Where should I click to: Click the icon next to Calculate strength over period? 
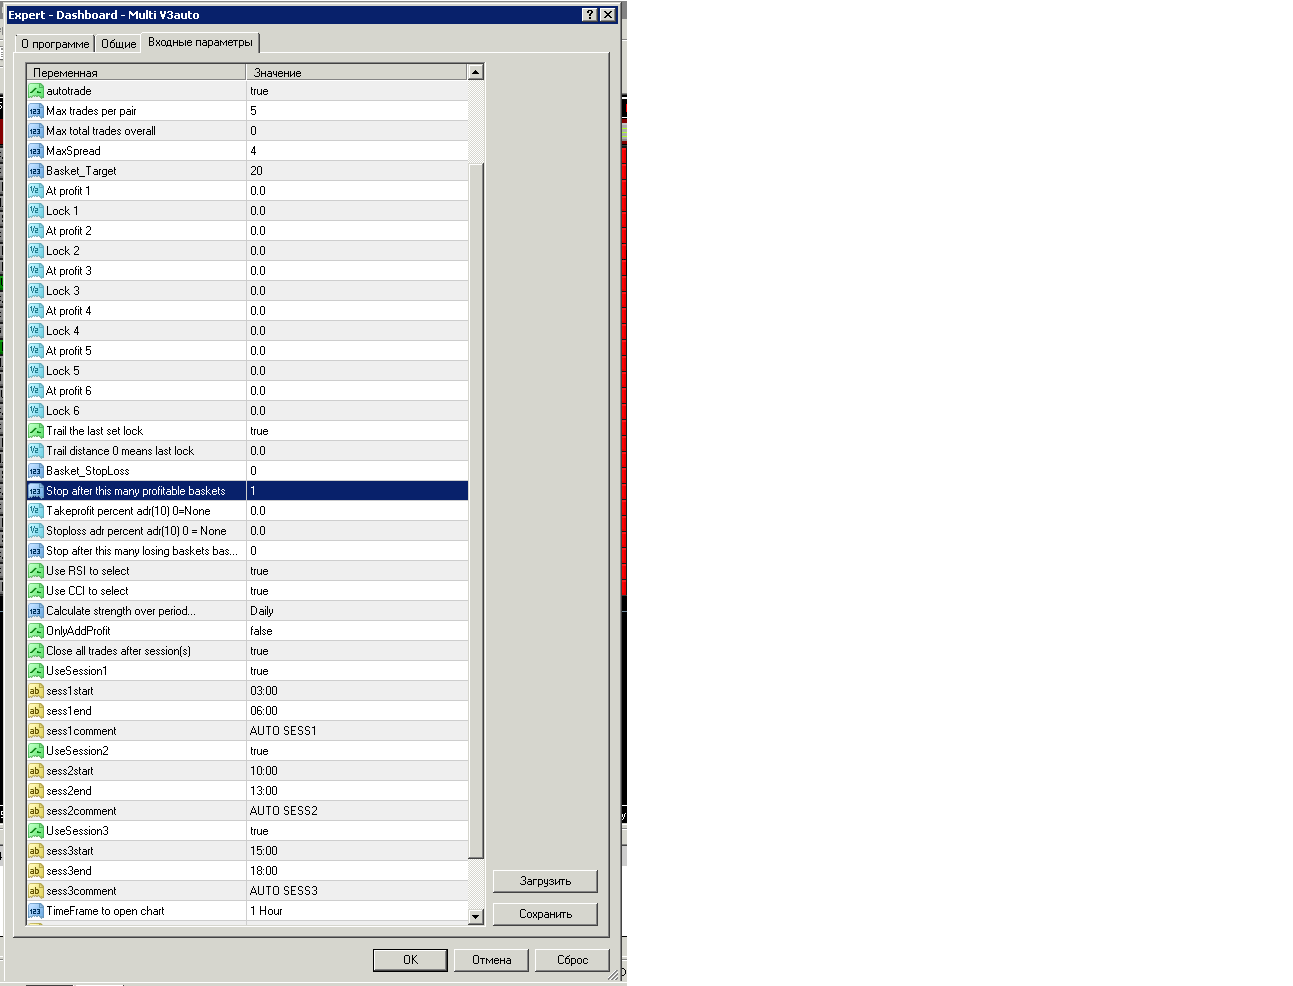tap(35, 611)
